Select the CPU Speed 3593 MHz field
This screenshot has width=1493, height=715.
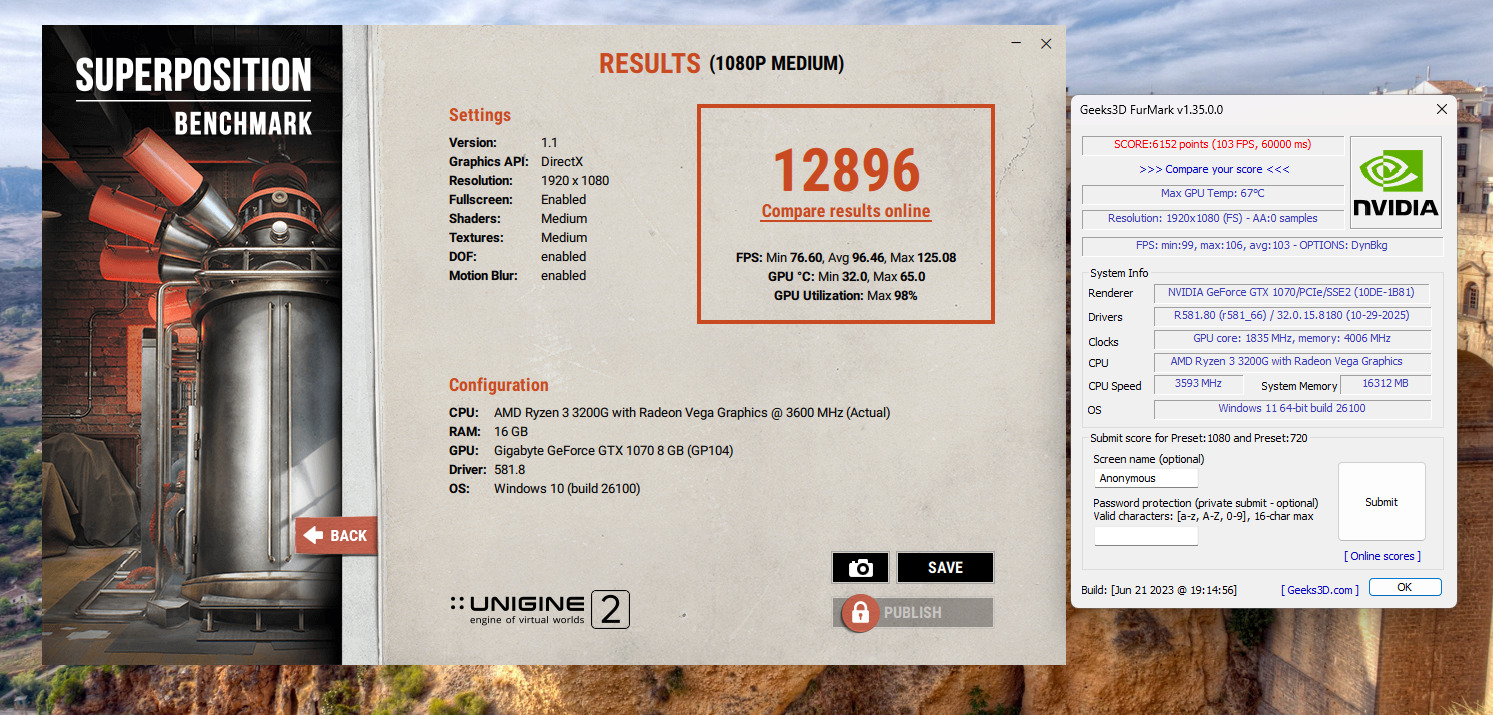pos(1198,384)
